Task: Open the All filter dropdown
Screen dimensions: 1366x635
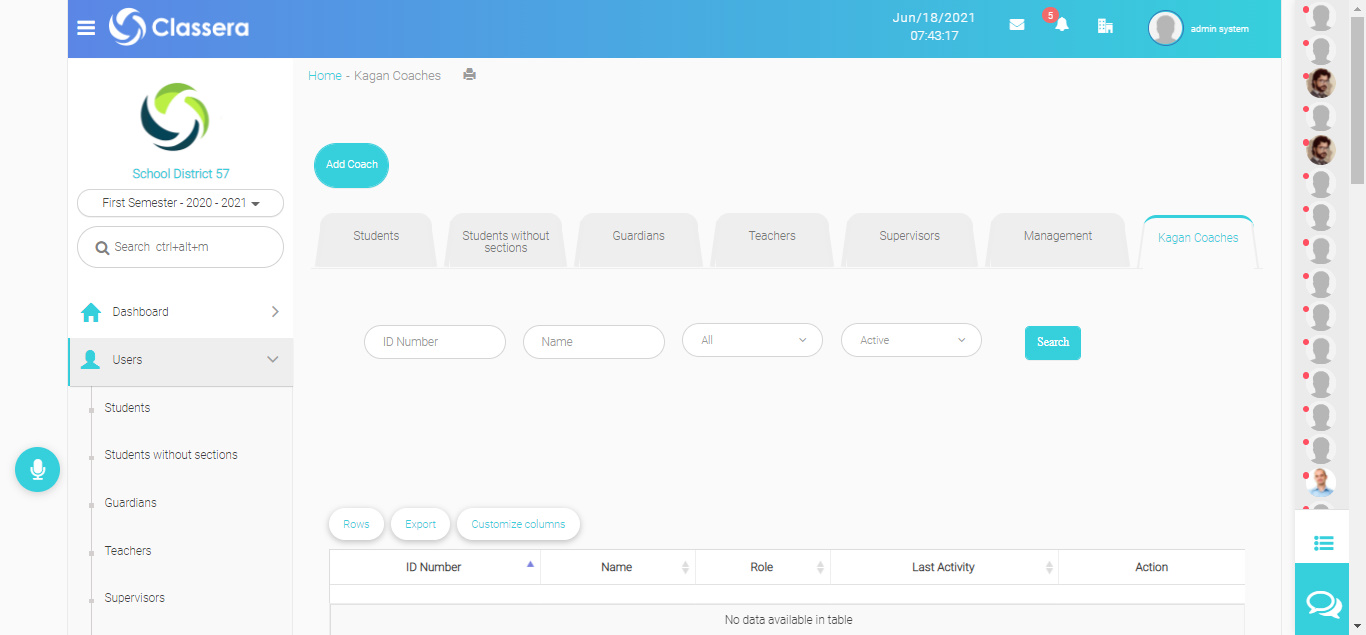Action: pos(752,340)
